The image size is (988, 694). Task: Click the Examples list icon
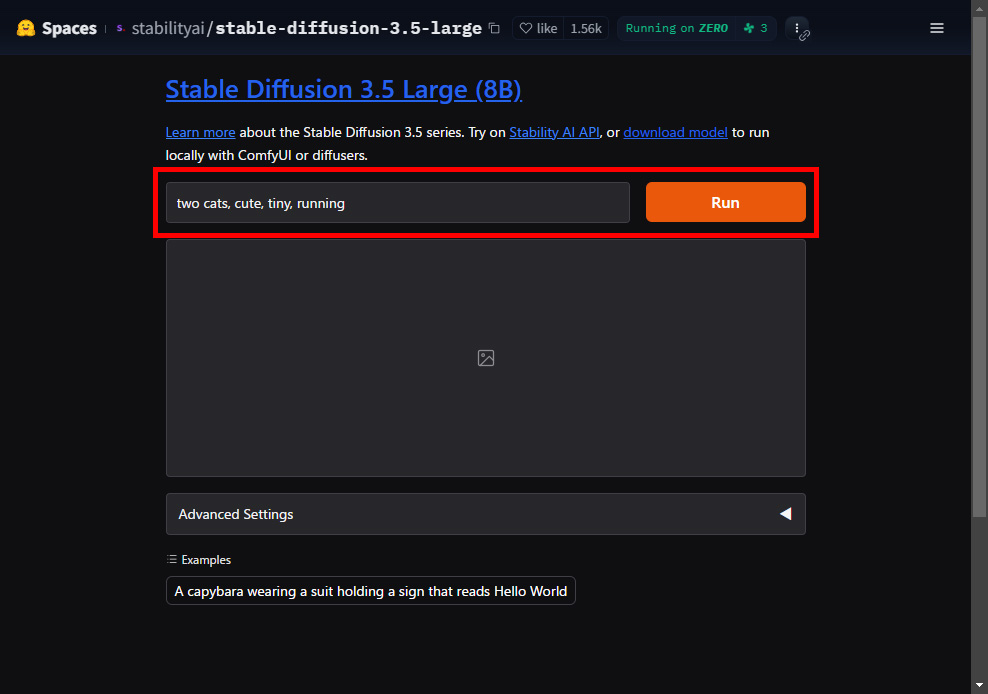pyautogui.click(x=172, y=560)
